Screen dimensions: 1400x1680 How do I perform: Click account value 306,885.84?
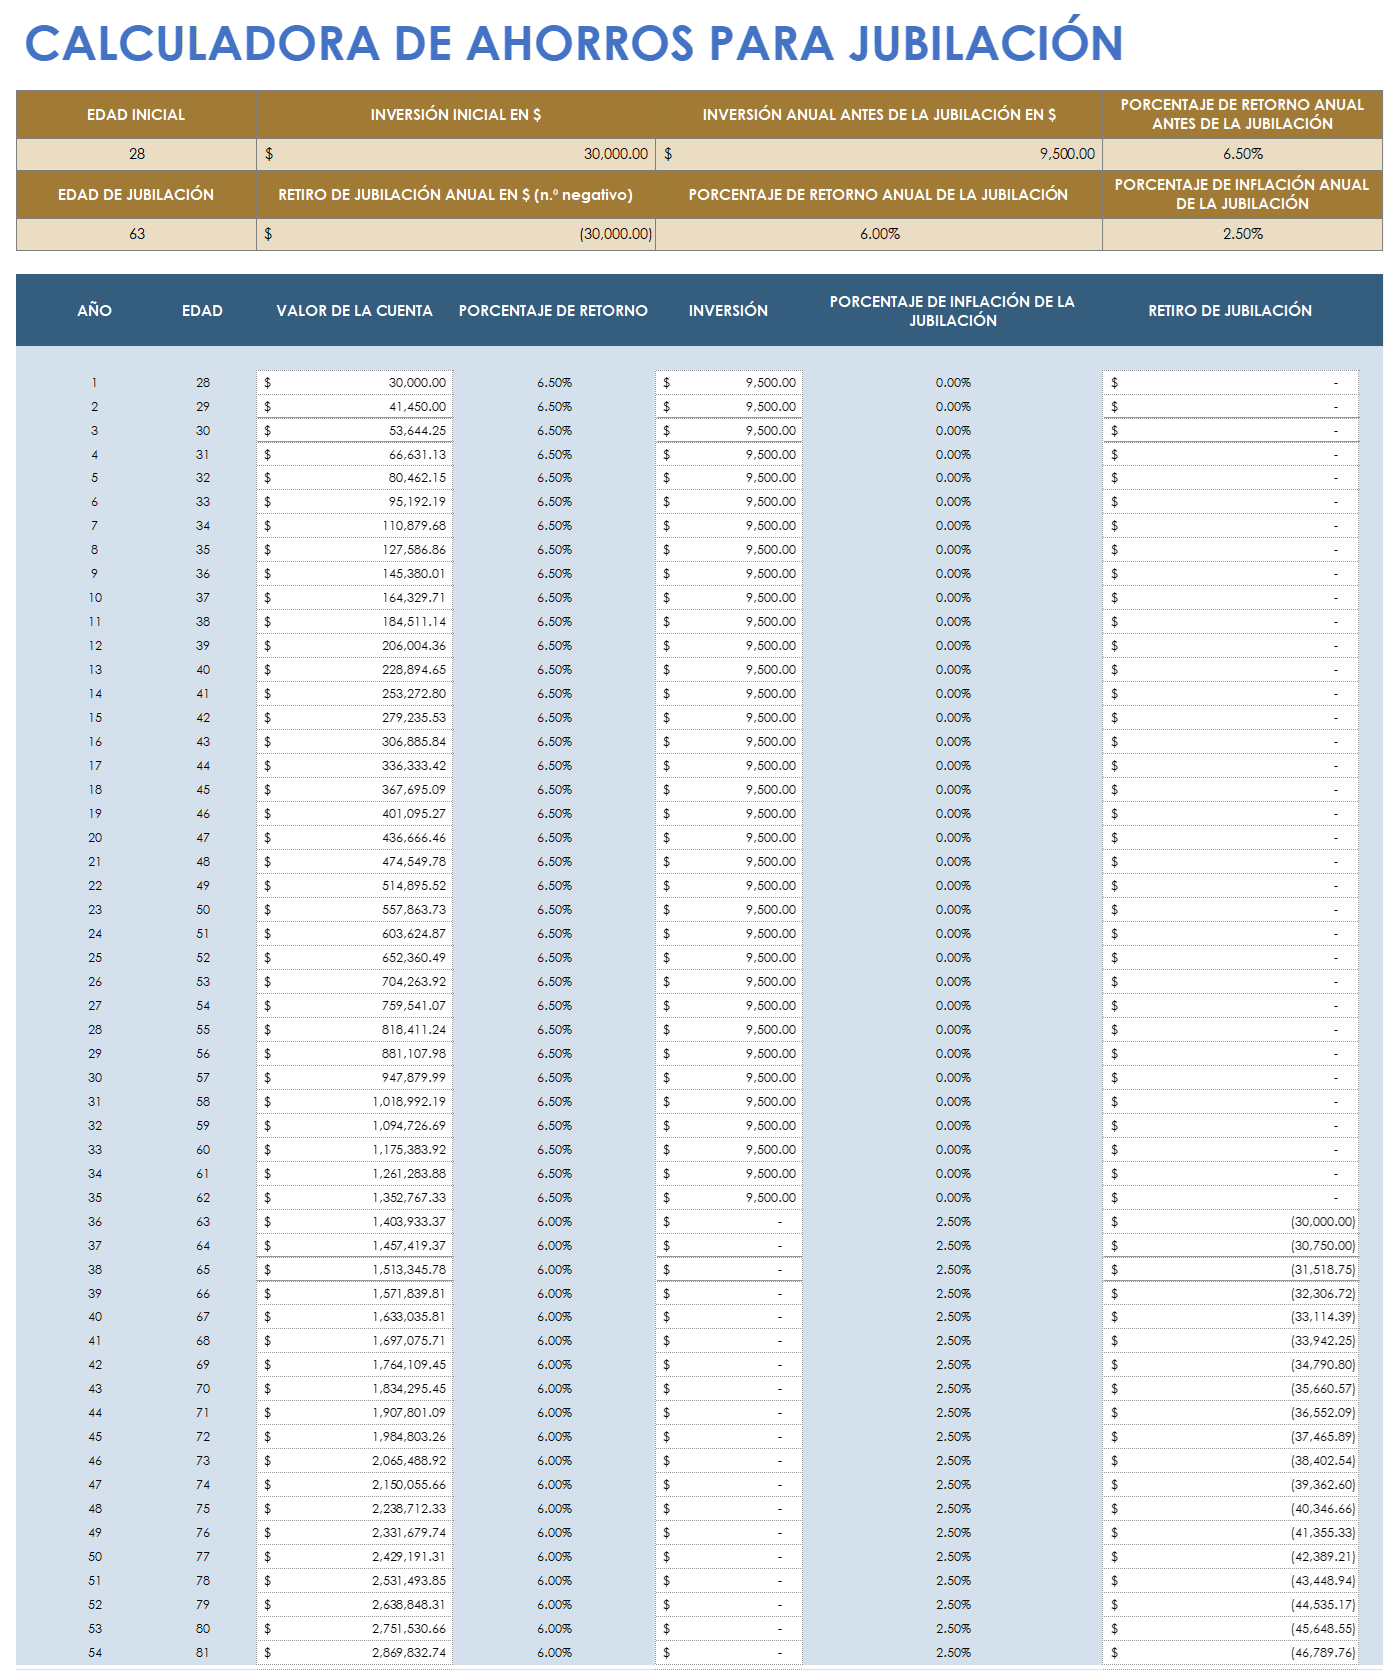coord(355,742)
